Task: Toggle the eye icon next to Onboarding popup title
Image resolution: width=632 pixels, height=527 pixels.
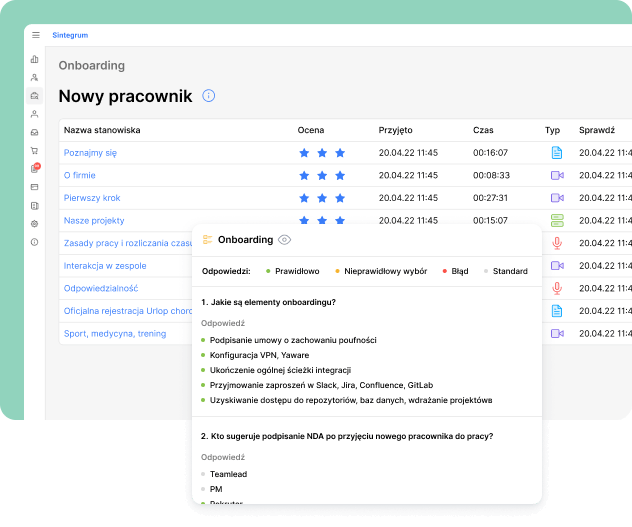Action: pyautogui.click(x=285, y=240)
